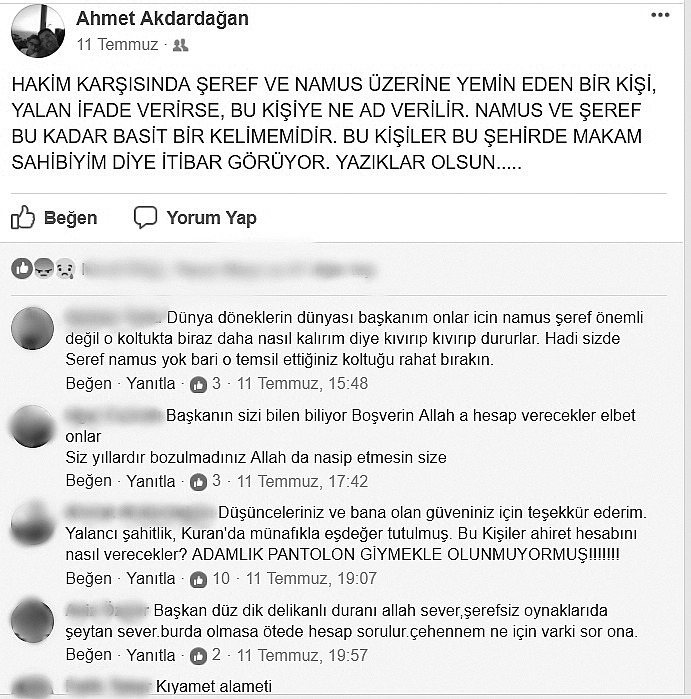691x699 pixels.
Task: Click the blurred names of people who reacted
Action: click(x=228, y=270)
